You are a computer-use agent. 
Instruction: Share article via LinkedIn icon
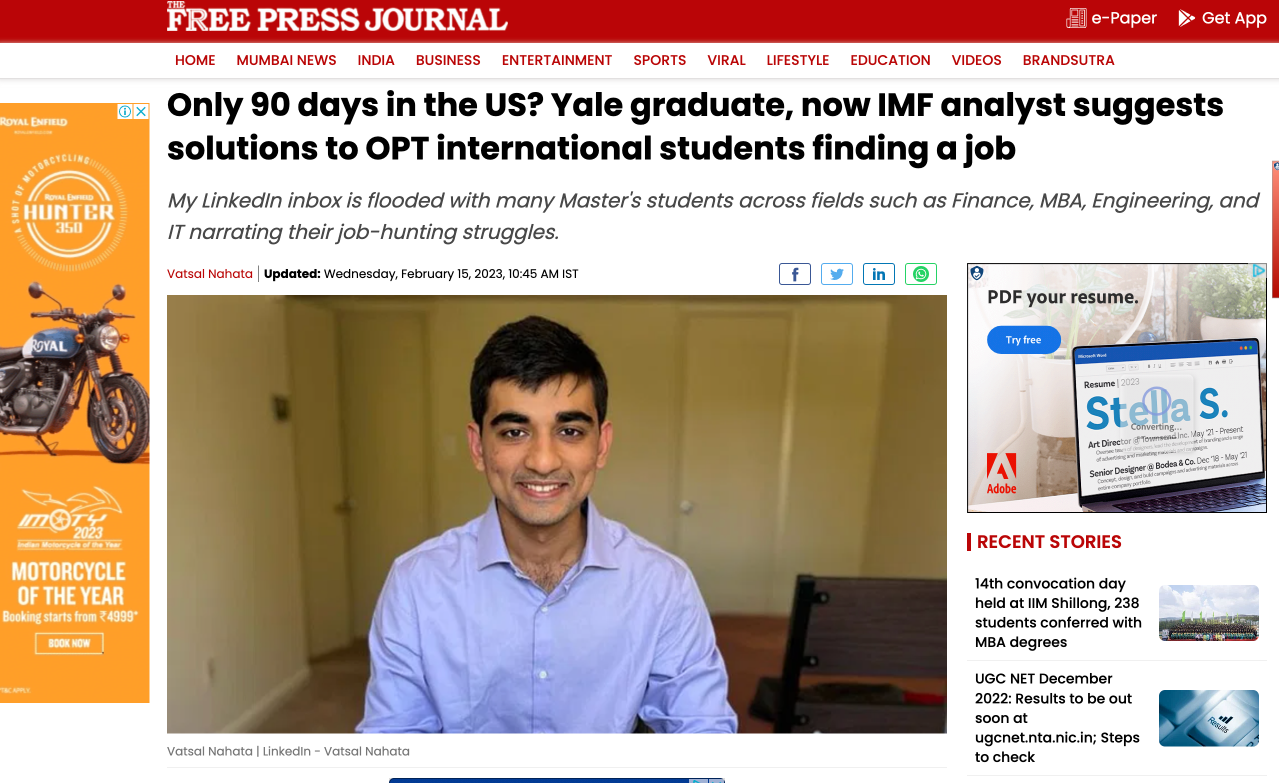pyautogui.click(x=879, y=274)
